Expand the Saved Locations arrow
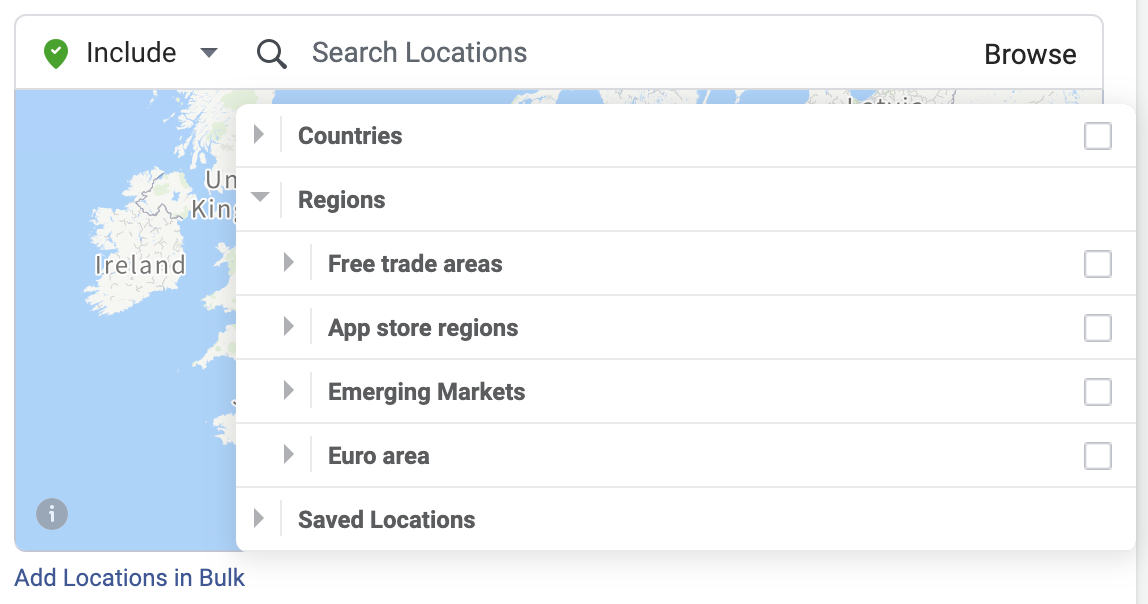Viewport: 1148px width, 604px height. point(259,519)
